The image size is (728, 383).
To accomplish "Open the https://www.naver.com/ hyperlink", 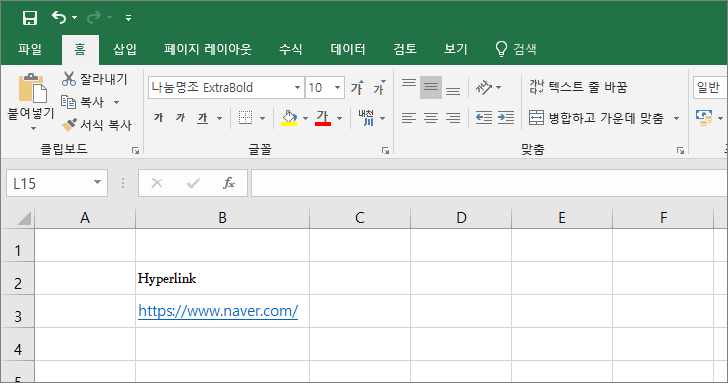I will [218, 311].
